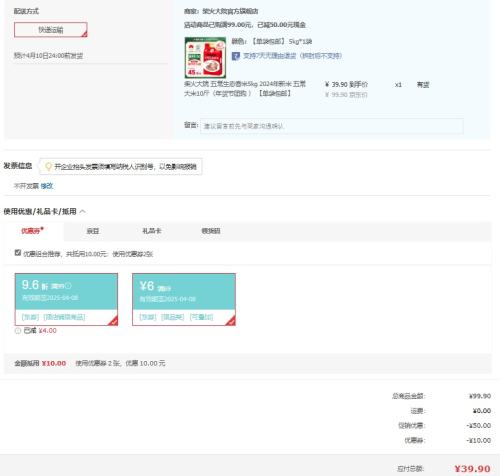Click the clock icon next to 已减 ¥4.00
This screenshot has height=476, width=500.
18,331
